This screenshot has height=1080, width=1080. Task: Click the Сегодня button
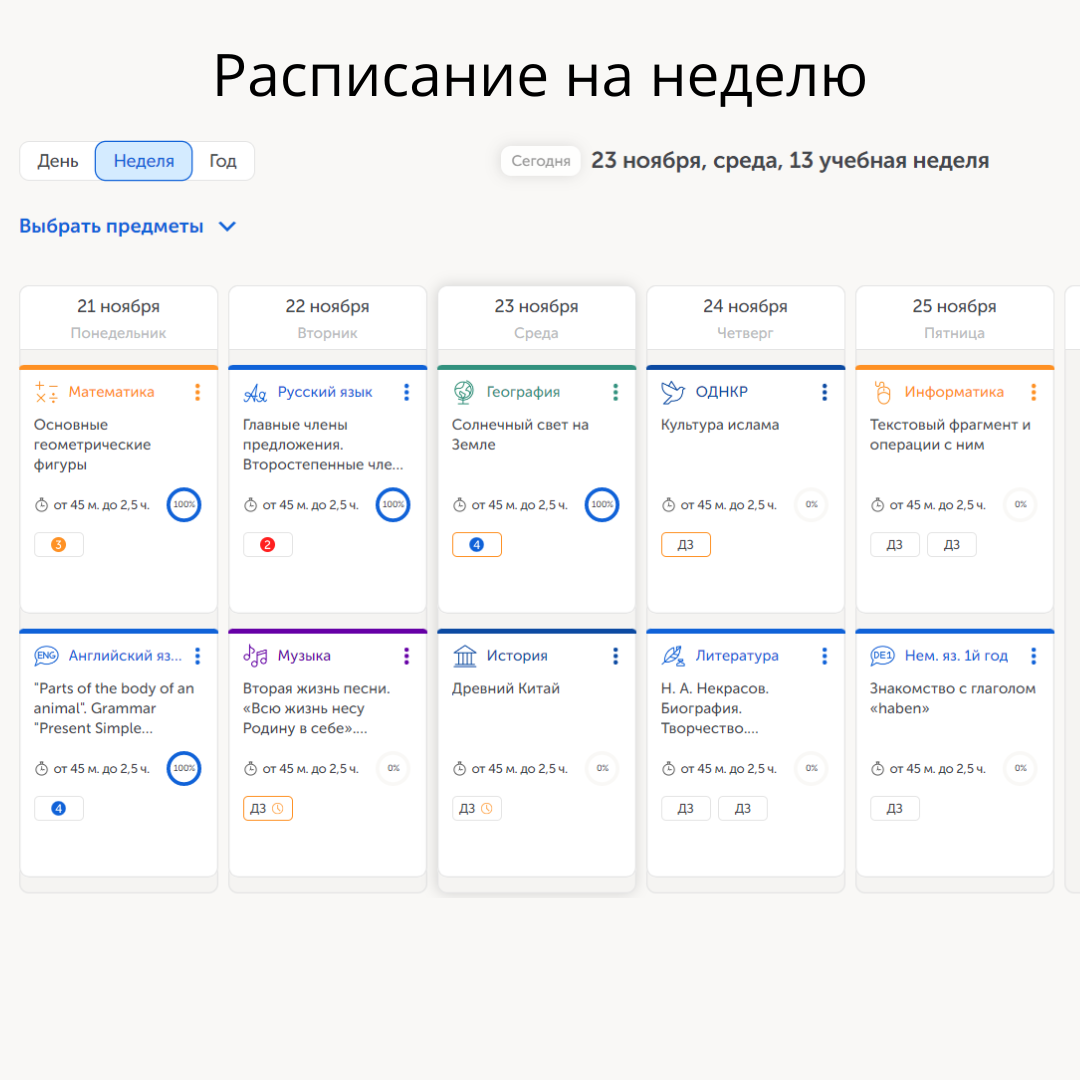pyautogui.click(x=540, y=160)
